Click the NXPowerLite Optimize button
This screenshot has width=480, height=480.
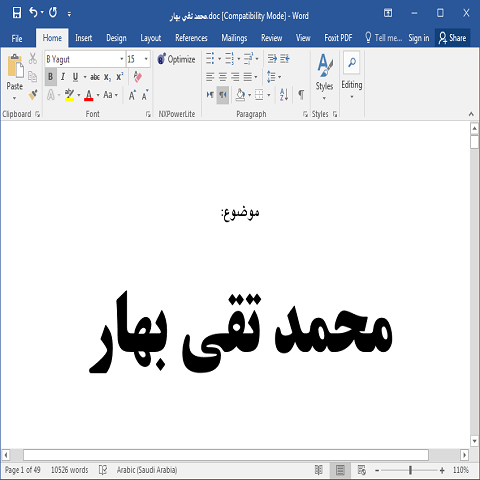tap(176, 59)
